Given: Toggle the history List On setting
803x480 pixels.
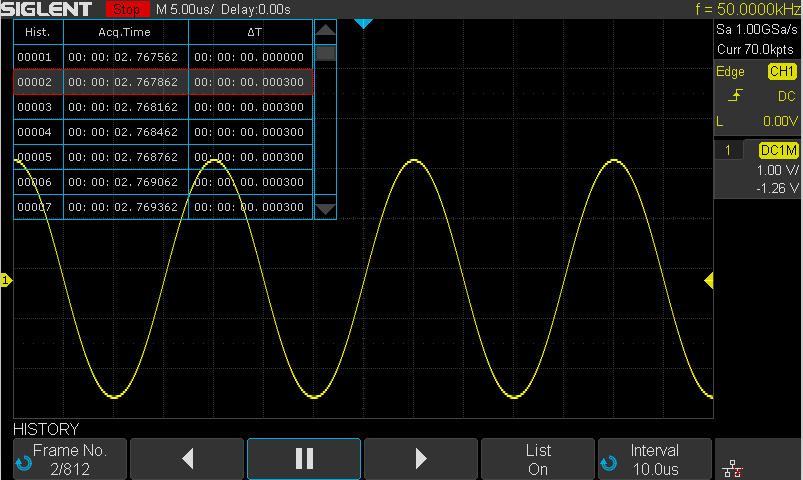Looking at the screenshot, I should [538, 458].
